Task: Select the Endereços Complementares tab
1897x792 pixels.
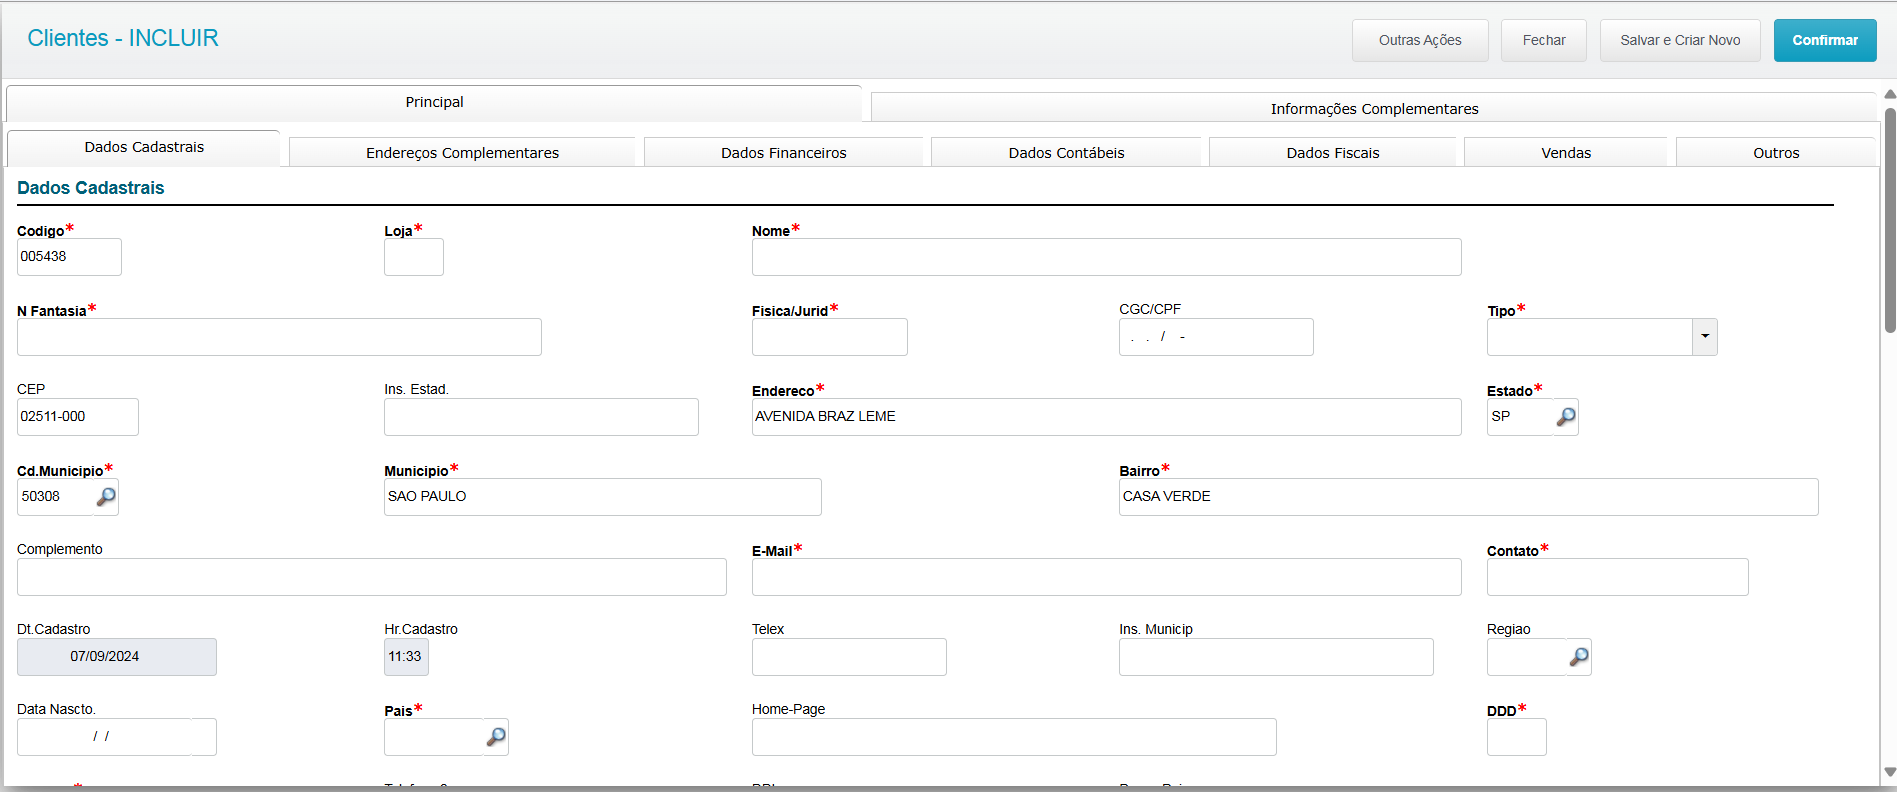Action: (462, 153)
